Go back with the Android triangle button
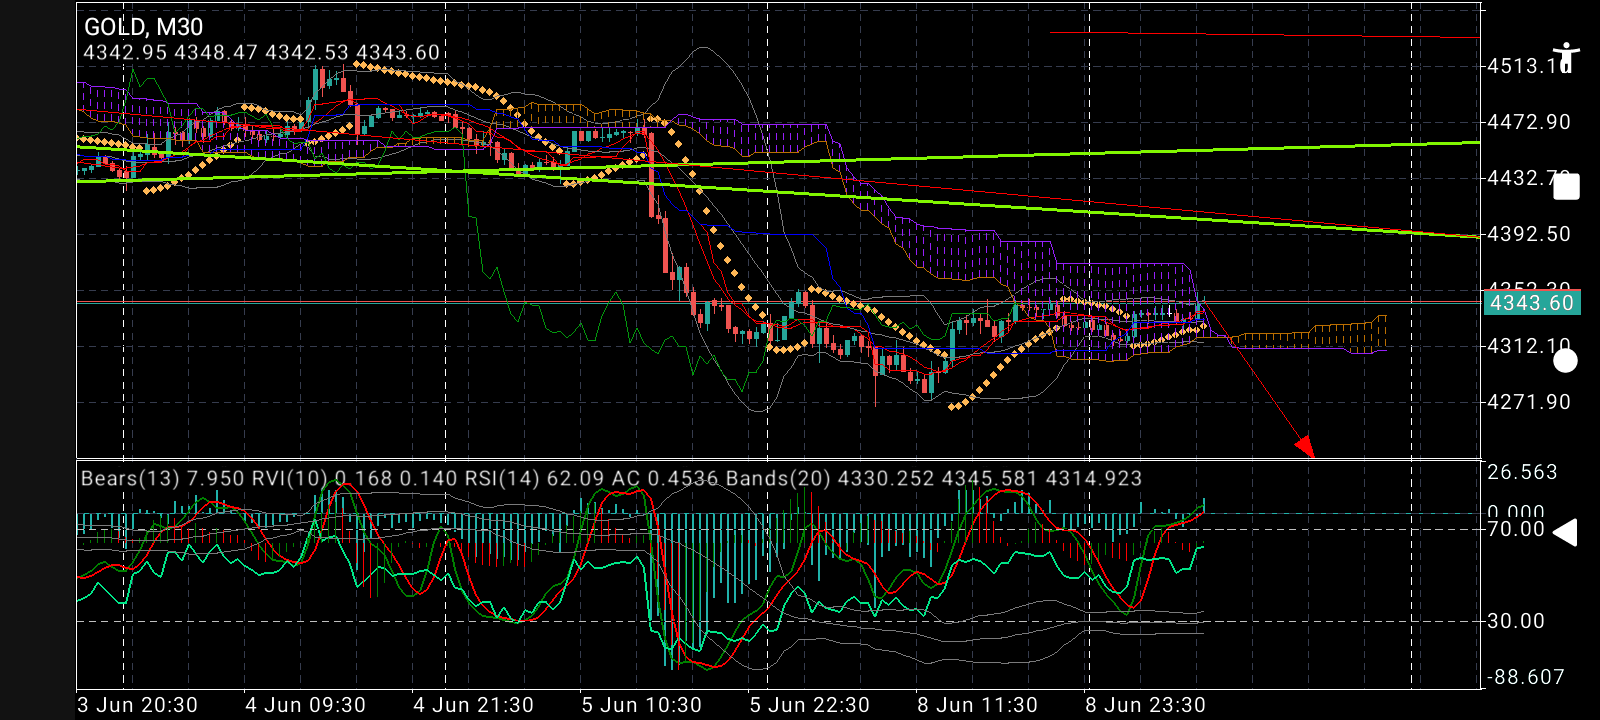Image resolution: width=1600 pixels, height=720 pixels. [1565, 532]
